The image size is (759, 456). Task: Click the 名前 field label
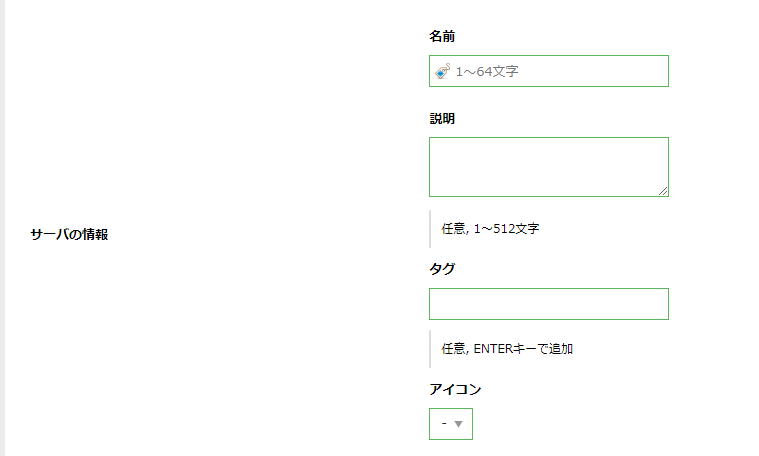pyautogui.click(x=442, y=36)
